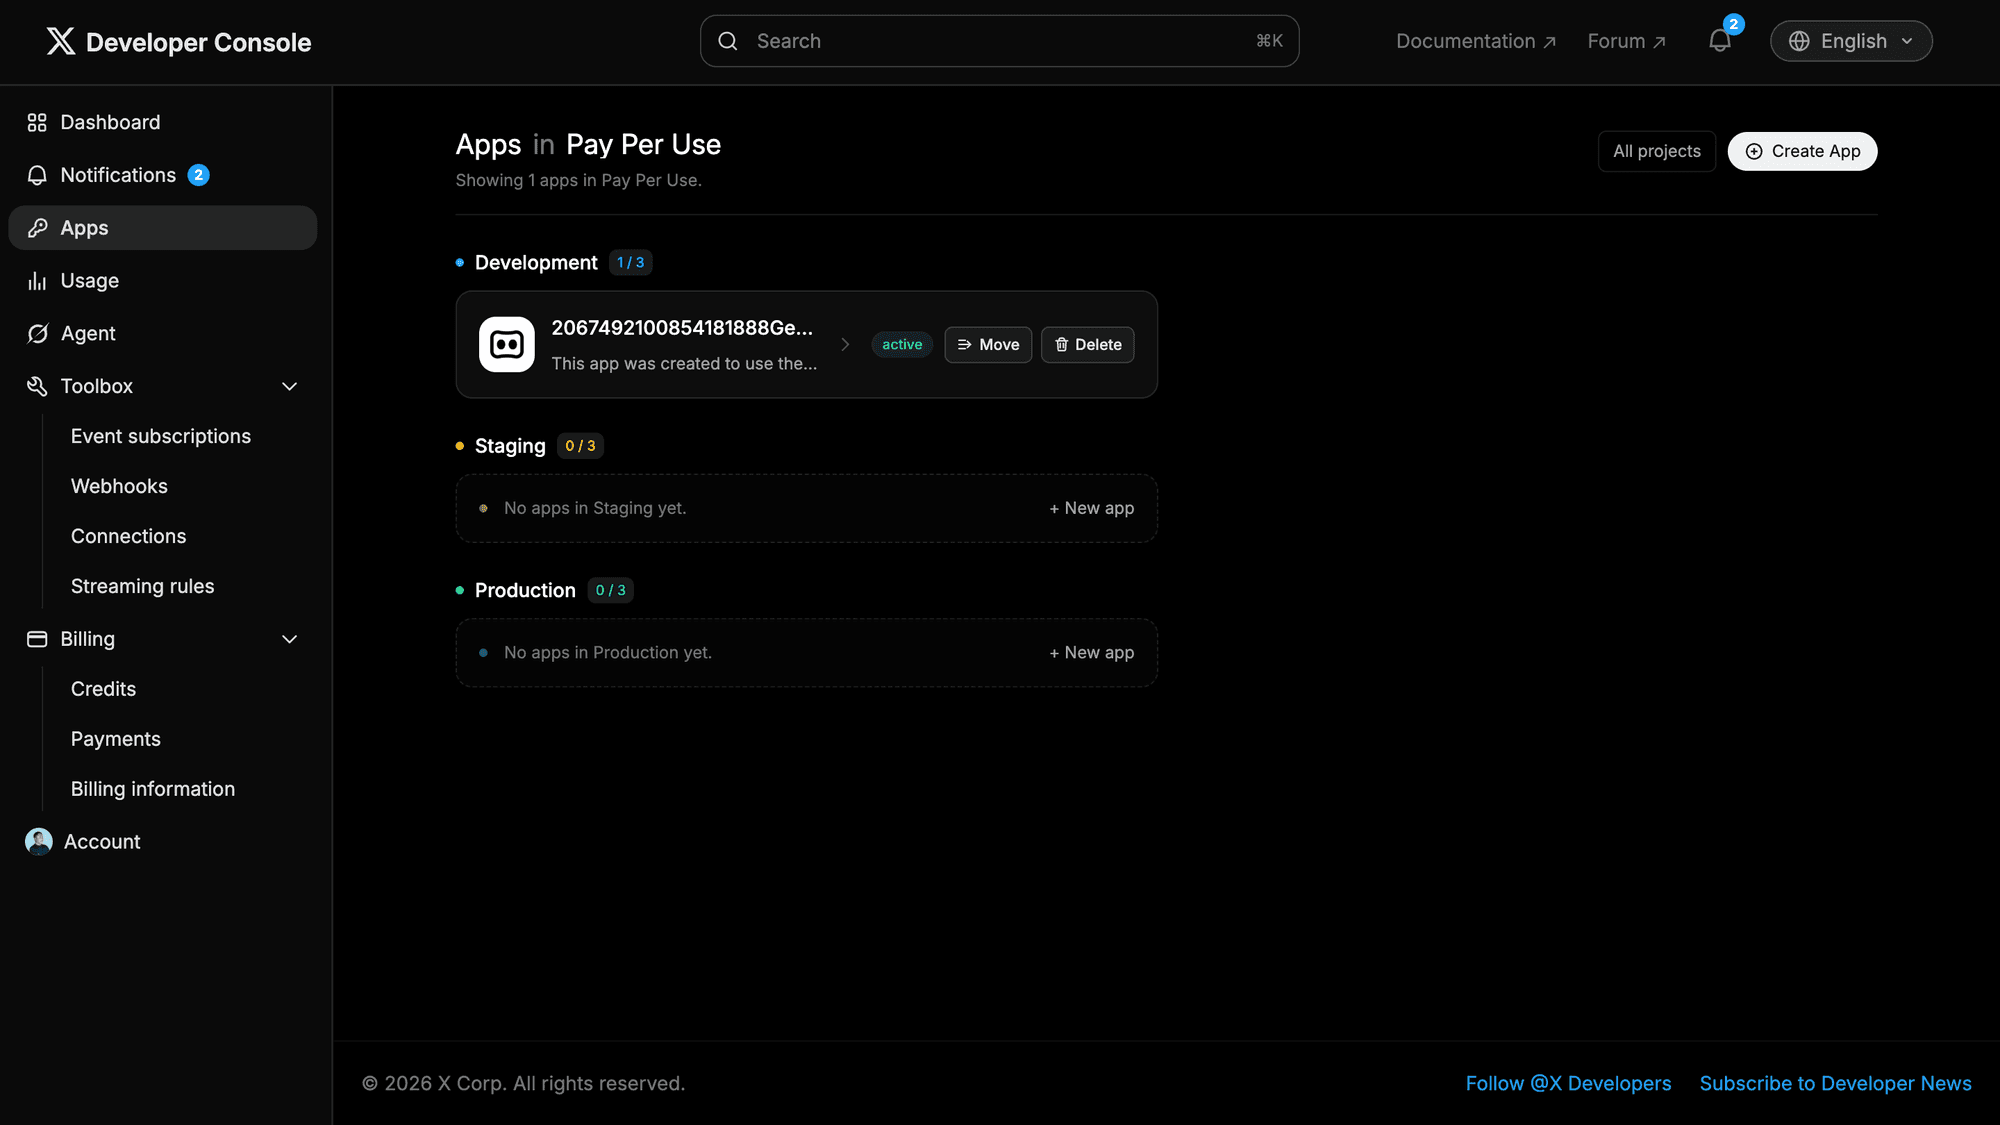
Task: Open Billing information in the sidebar
Action: tap(153, 789)
